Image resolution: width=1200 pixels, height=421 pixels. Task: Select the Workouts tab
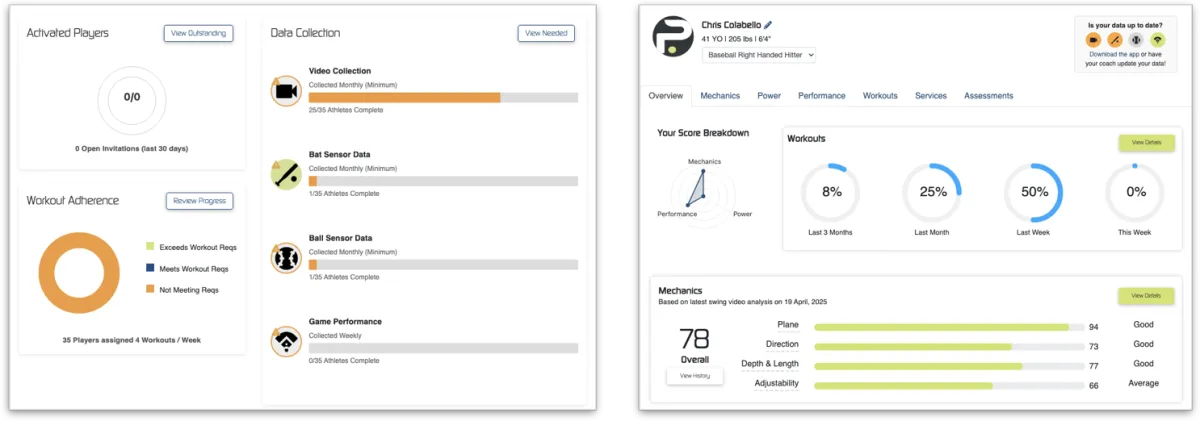click(x=880, y=96)
